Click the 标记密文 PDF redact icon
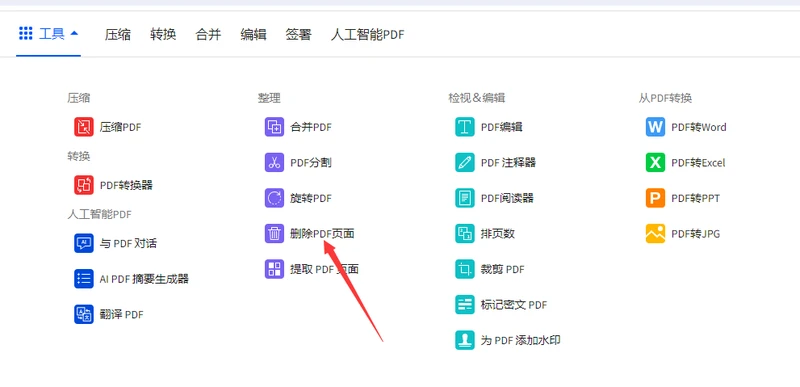Viewport: 800px width, 387px height. pyautogui.click(x=465, y=304)
